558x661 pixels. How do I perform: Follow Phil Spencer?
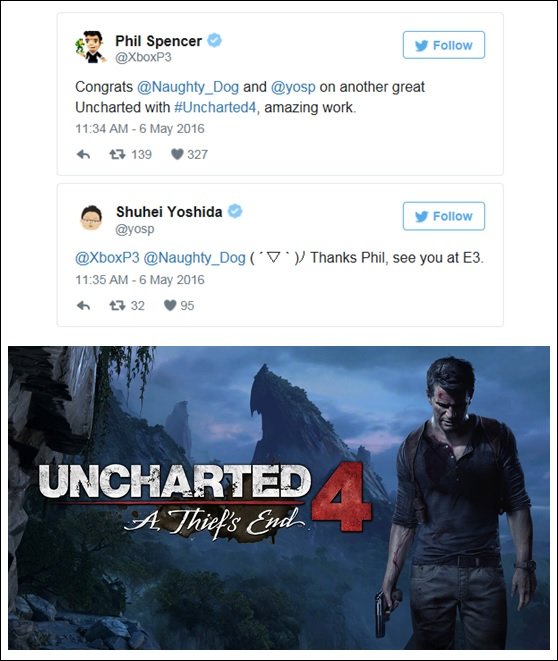444,45
